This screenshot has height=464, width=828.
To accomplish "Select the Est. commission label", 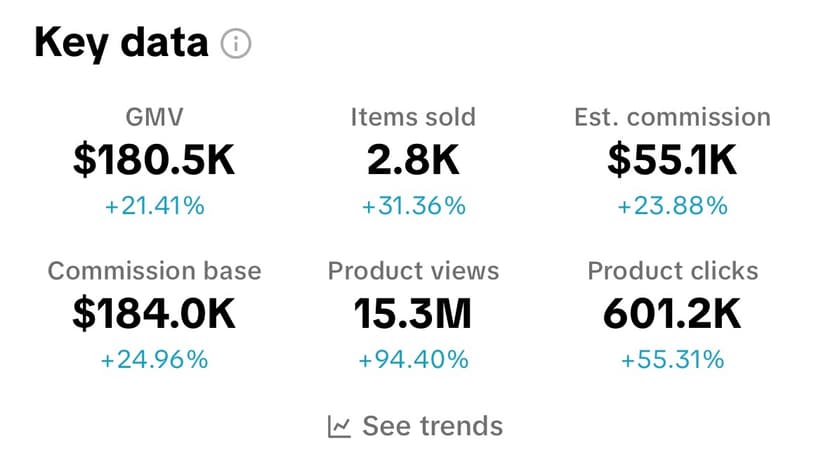I will (x=672, y=117).
